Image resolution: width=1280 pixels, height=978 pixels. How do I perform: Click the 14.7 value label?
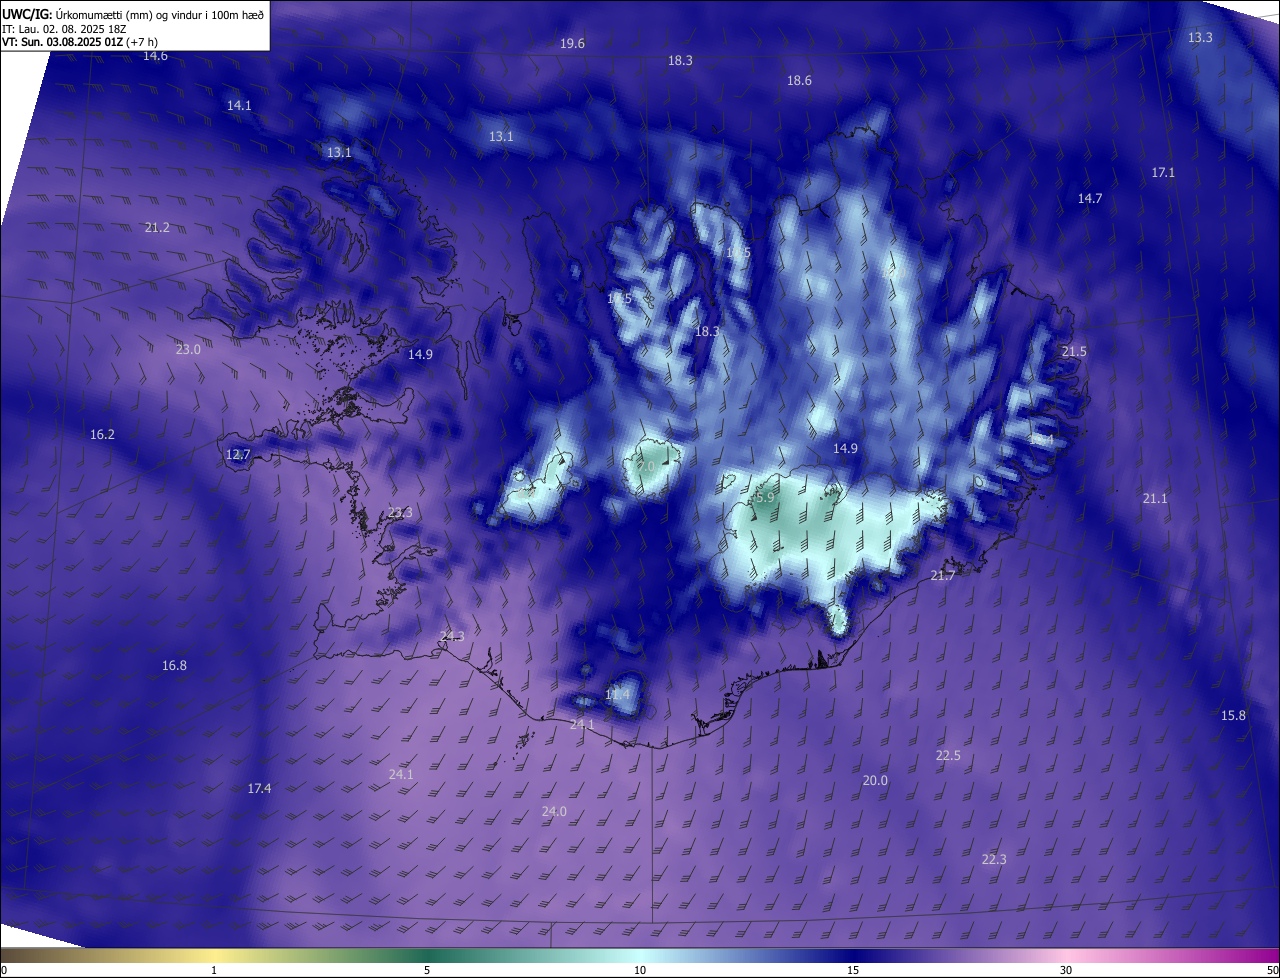1090,199
